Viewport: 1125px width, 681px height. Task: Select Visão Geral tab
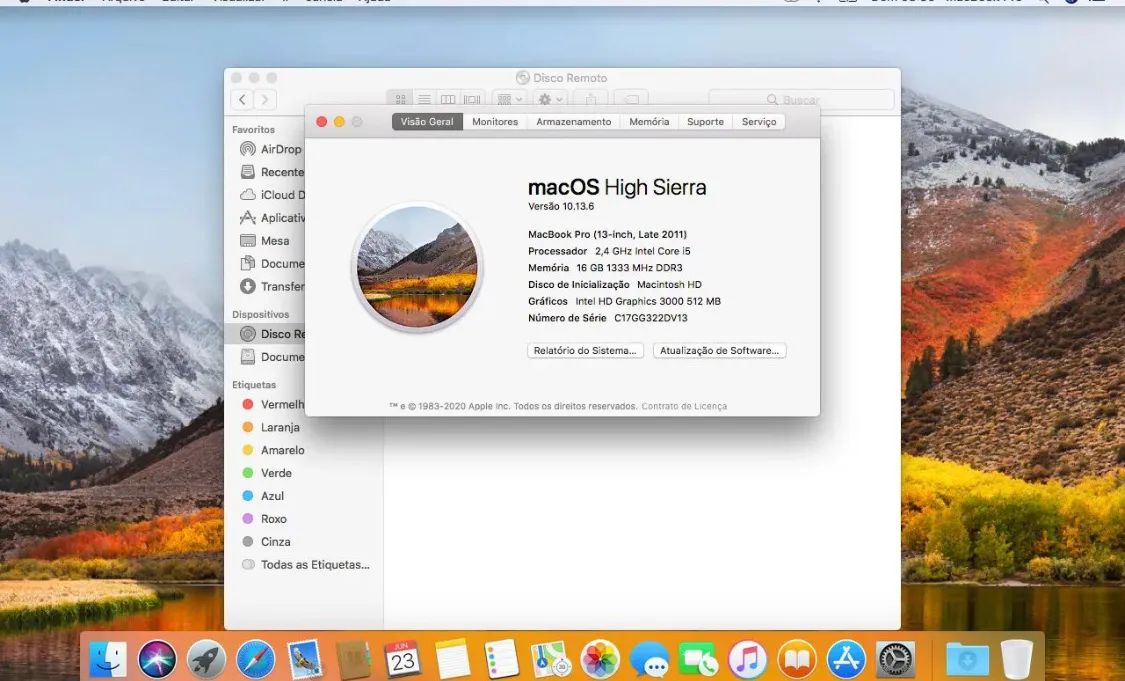coord(427,122)
